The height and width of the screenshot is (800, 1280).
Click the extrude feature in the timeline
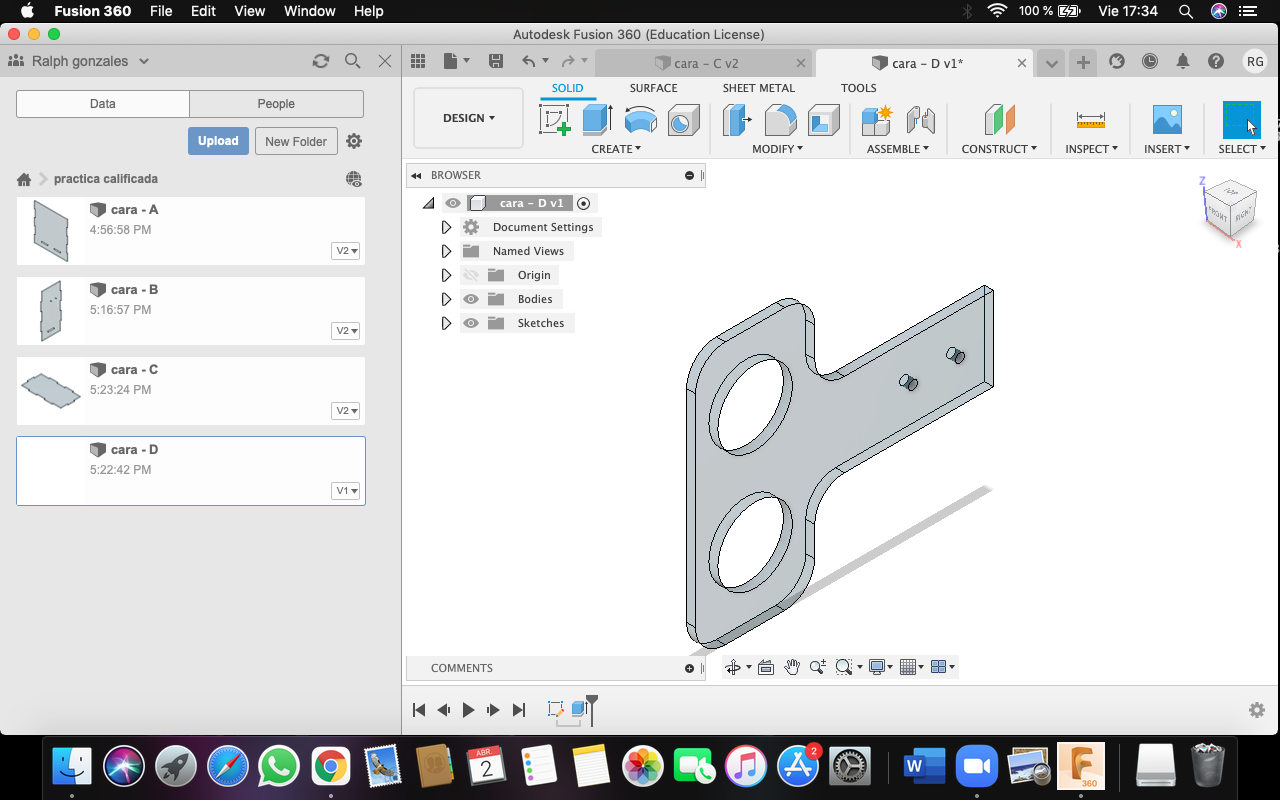(x=578, y=709)
